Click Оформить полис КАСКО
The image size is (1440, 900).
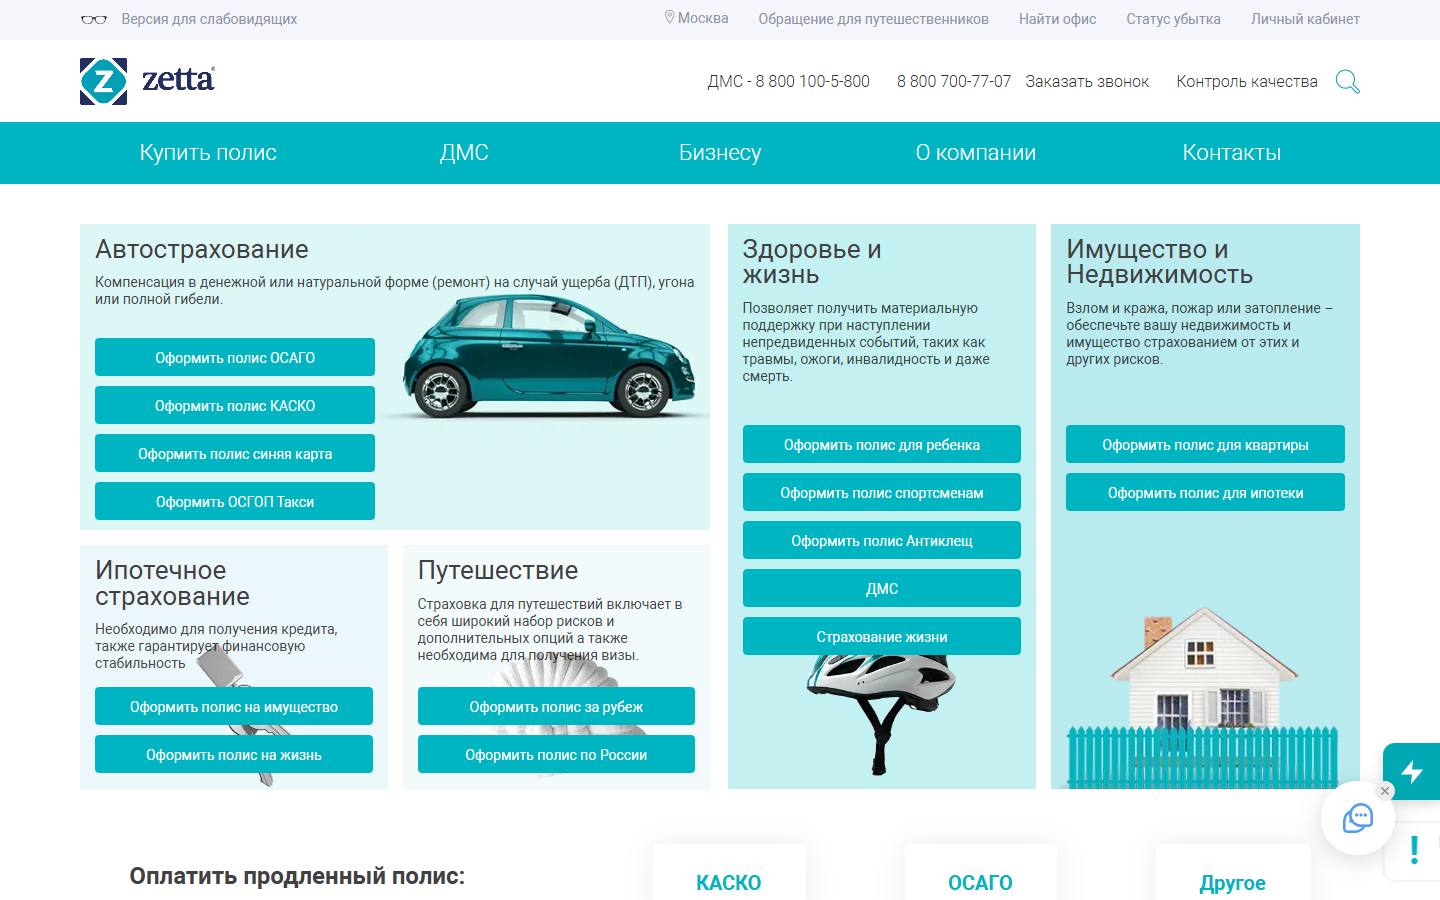point(235,405)
